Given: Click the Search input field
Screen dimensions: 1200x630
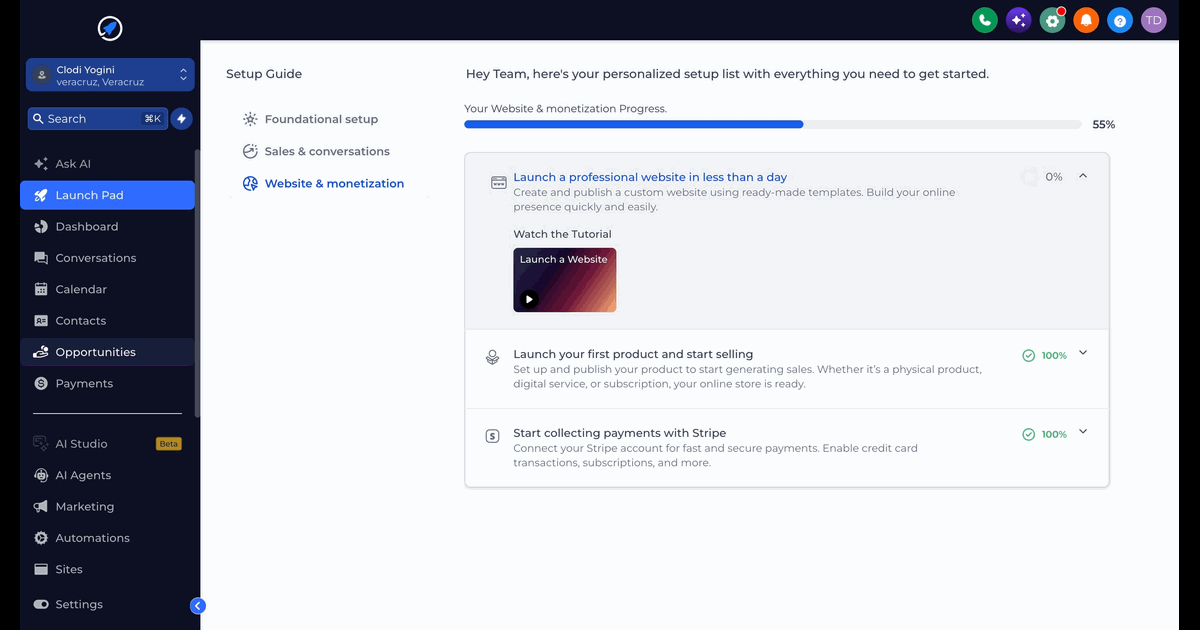Looking at the screenshot, I should (x=98, y=119).
